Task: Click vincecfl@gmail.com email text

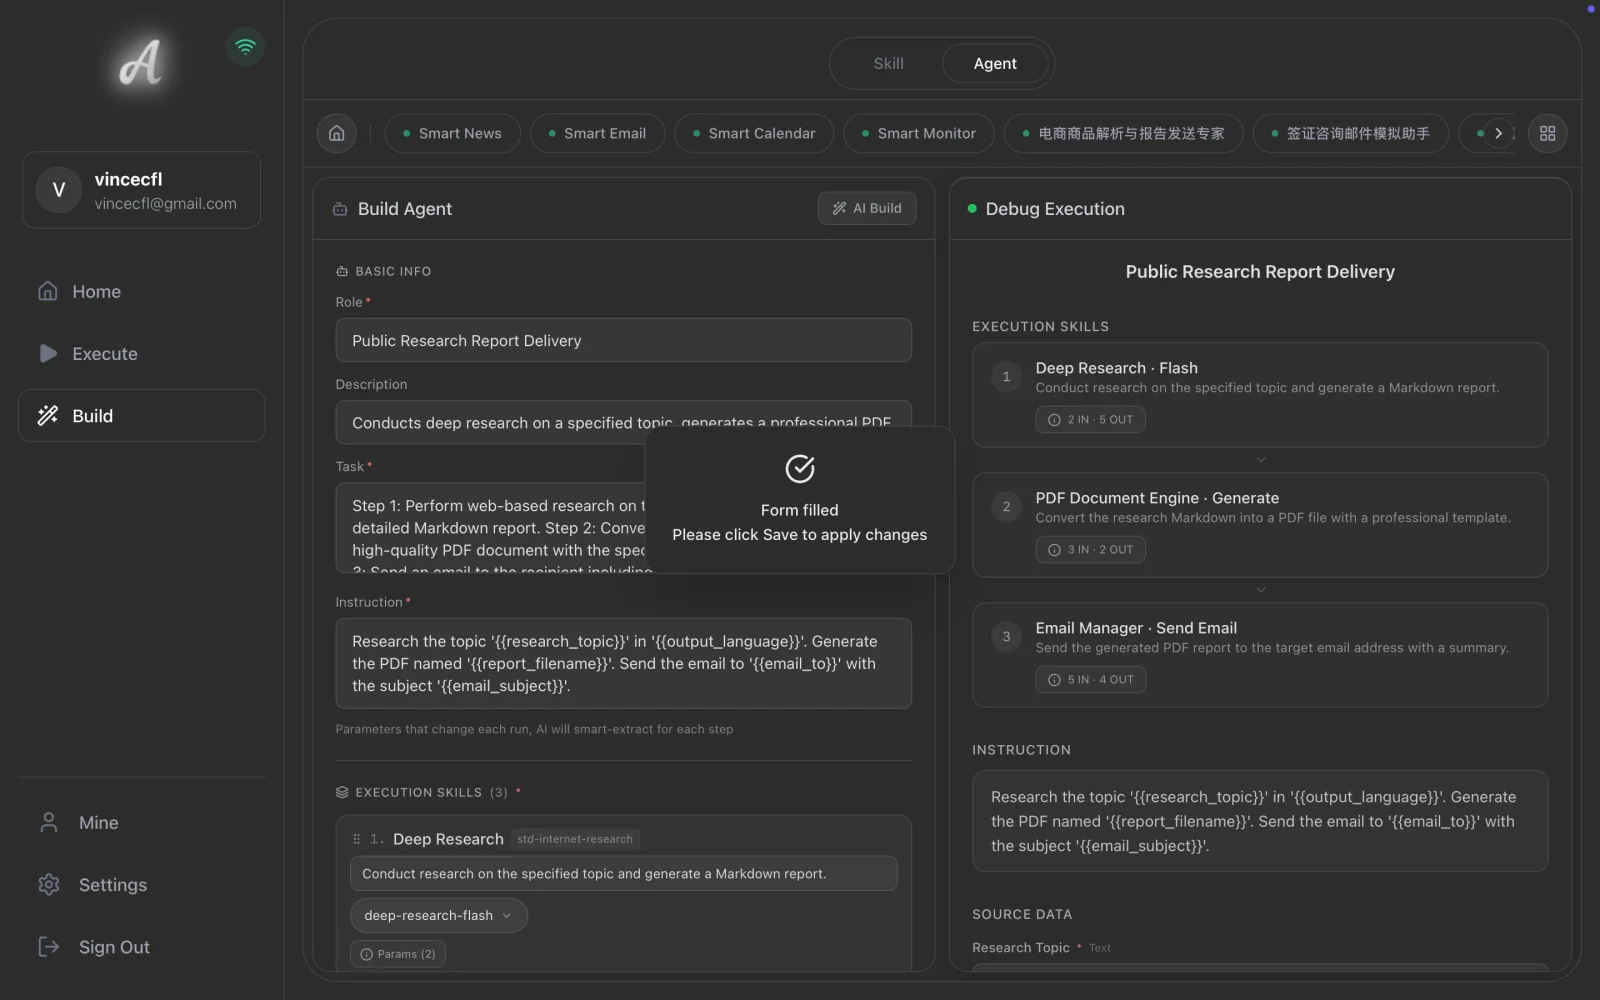Action: tap(166, 203)
